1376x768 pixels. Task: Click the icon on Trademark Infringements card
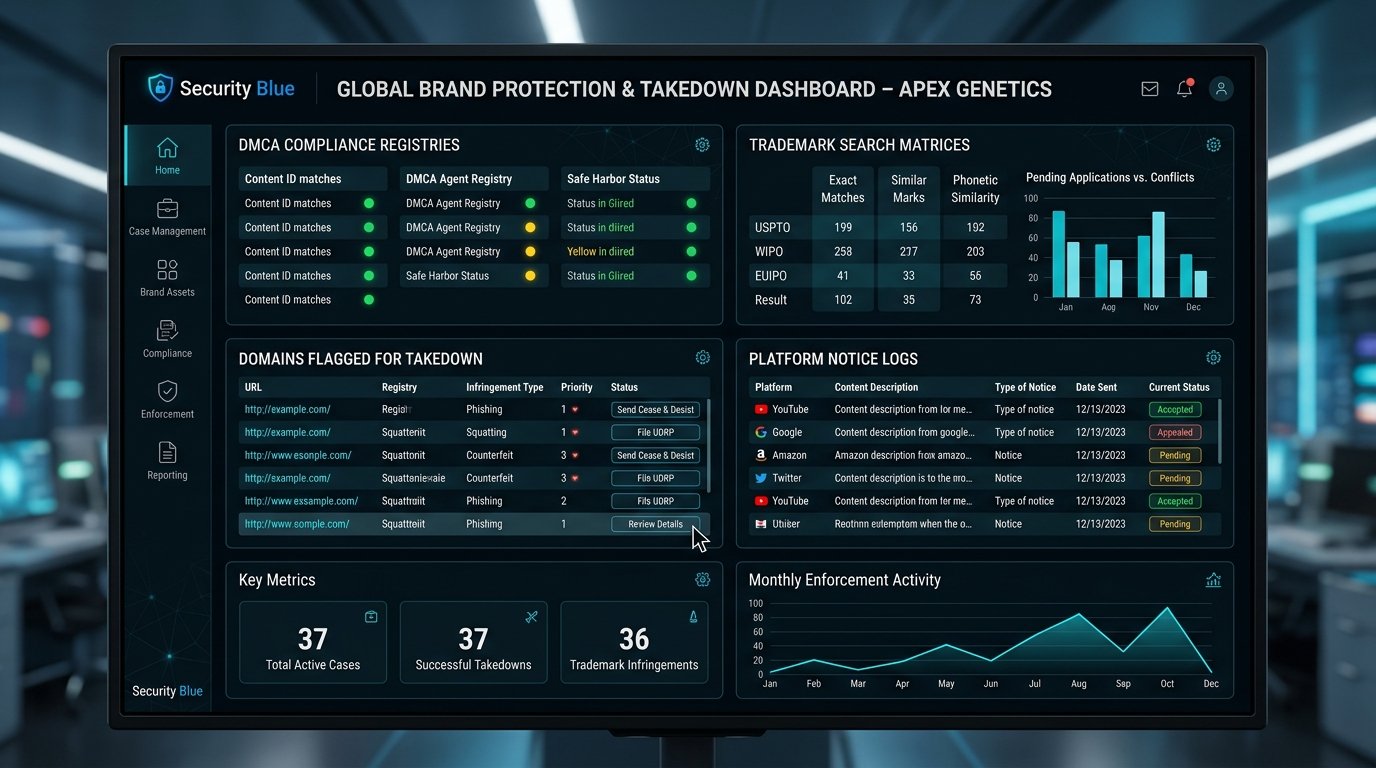[x=693, y=617]
